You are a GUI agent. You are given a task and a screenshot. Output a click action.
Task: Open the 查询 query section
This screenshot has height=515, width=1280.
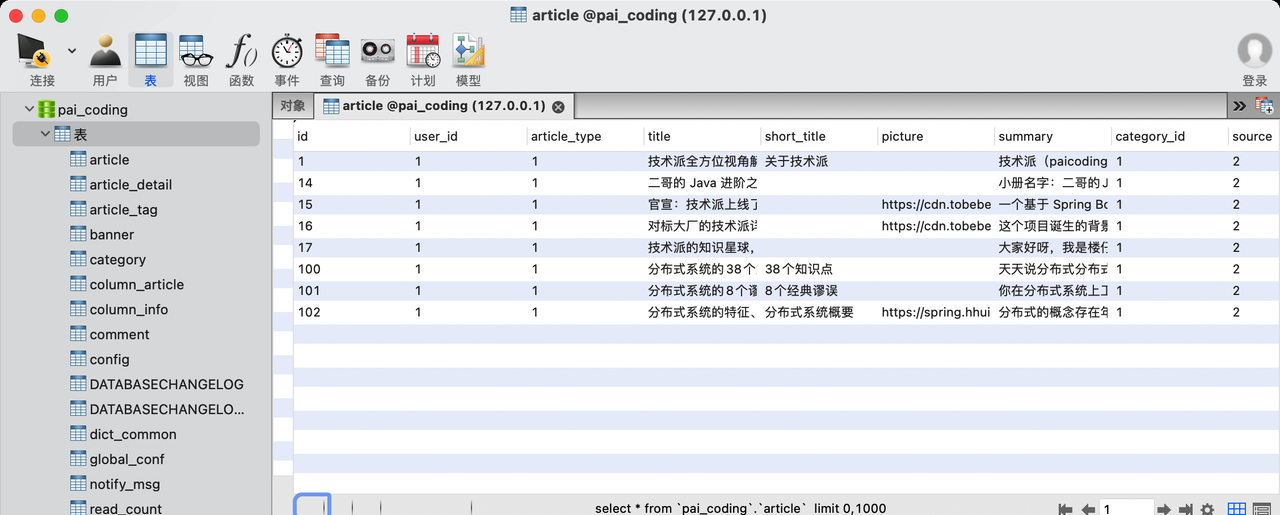[x=332, y=60]
